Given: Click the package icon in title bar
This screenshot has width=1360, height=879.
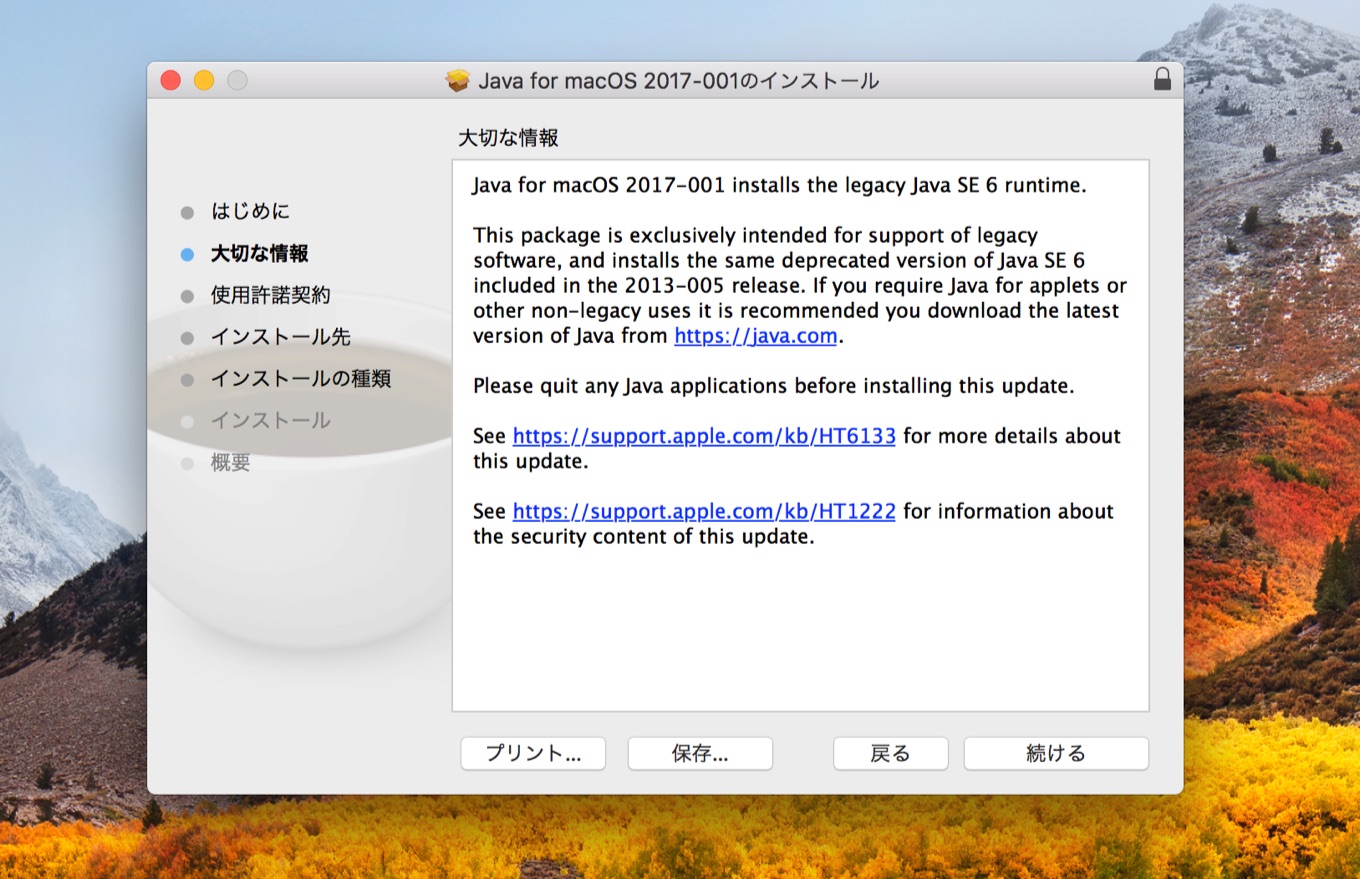Looking at the screenshot, I should coord(458,81).
